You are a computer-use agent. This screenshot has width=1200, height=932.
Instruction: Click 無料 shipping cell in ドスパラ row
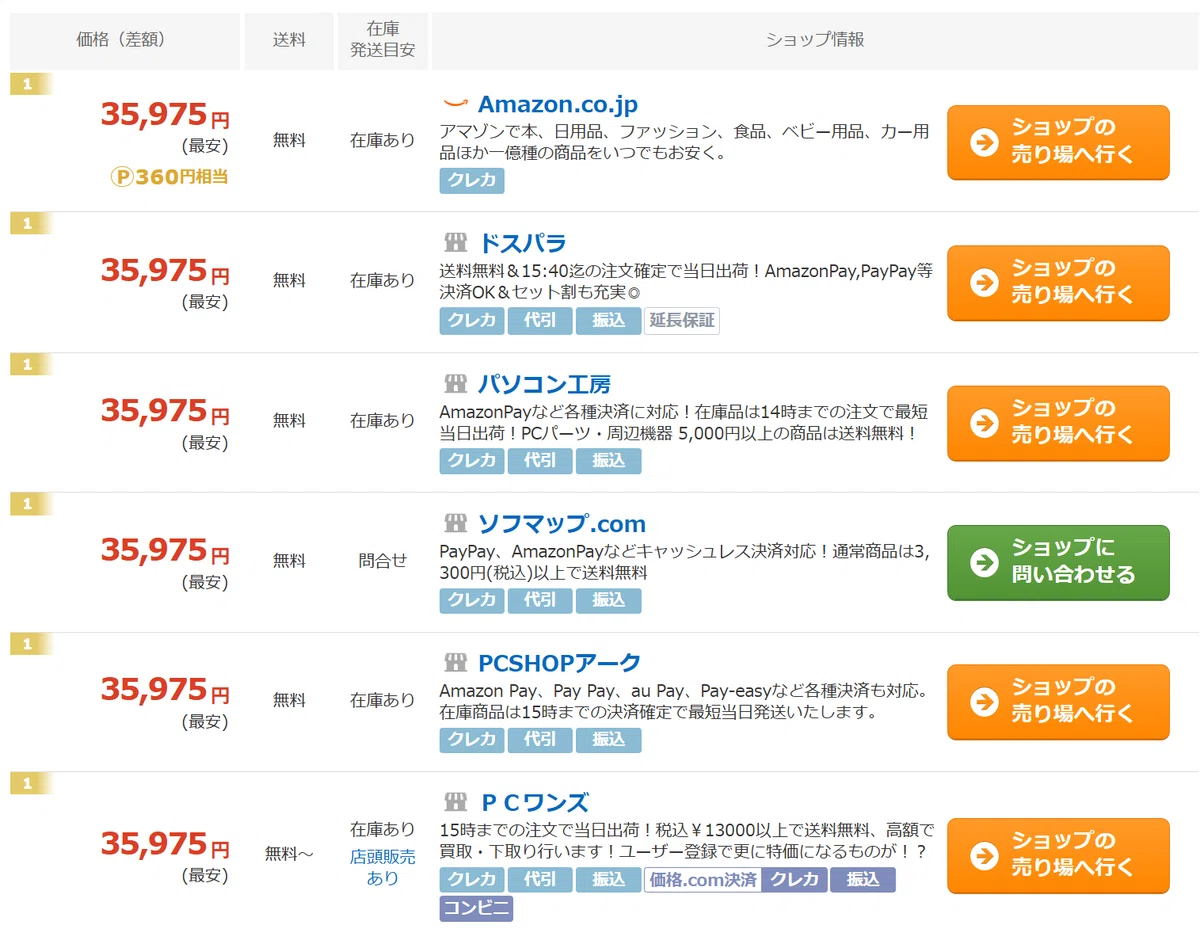click(289, 281)
